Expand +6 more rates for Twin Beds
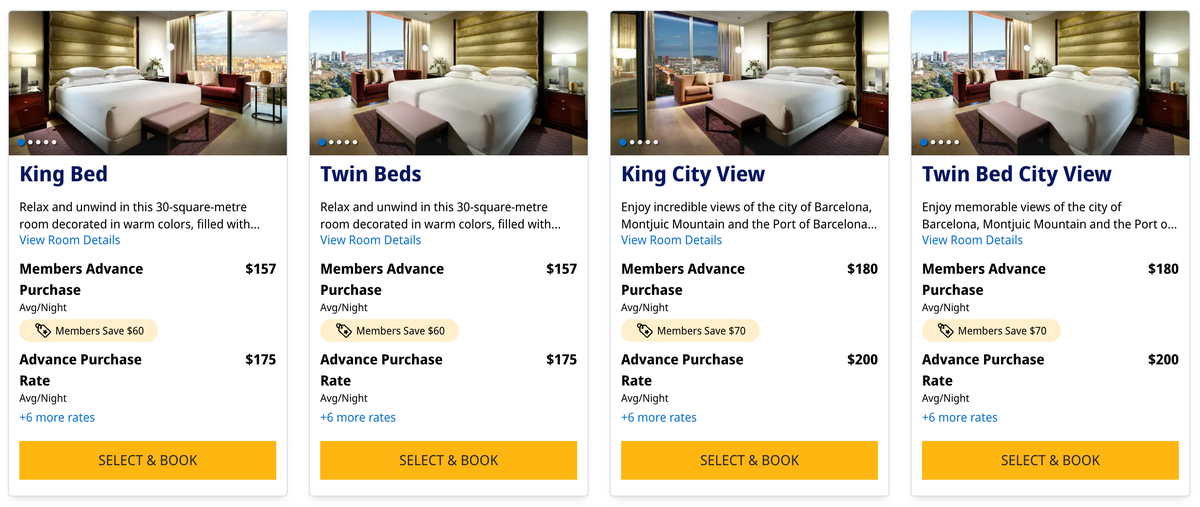The width and height of the screenshot is (1200, 507). pos(358,418)
